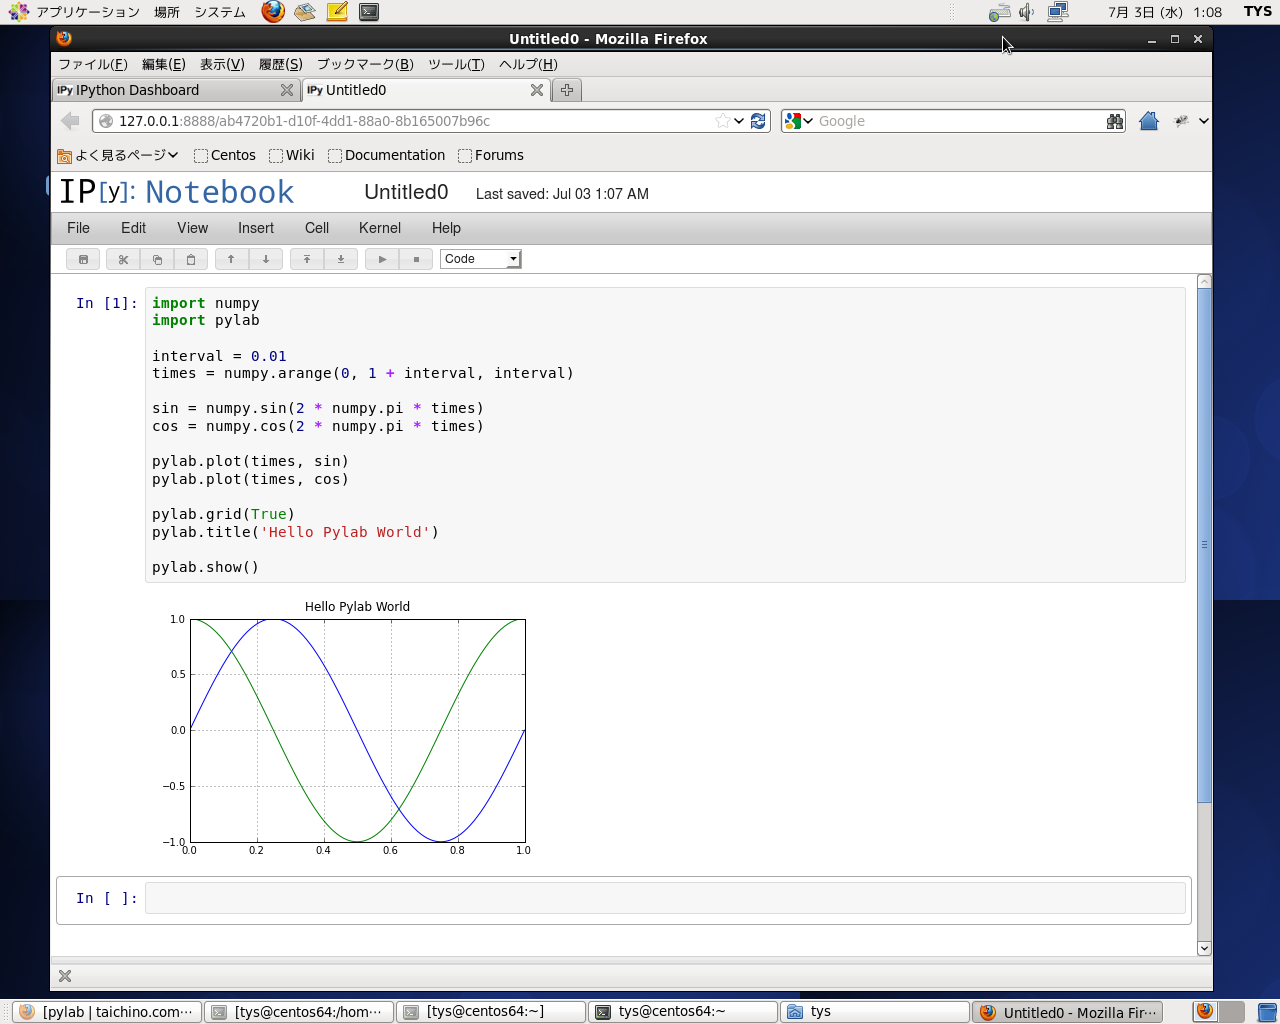Launch the terminal from the top panel
The image size is (1280, 1024).
coord(369,12)
